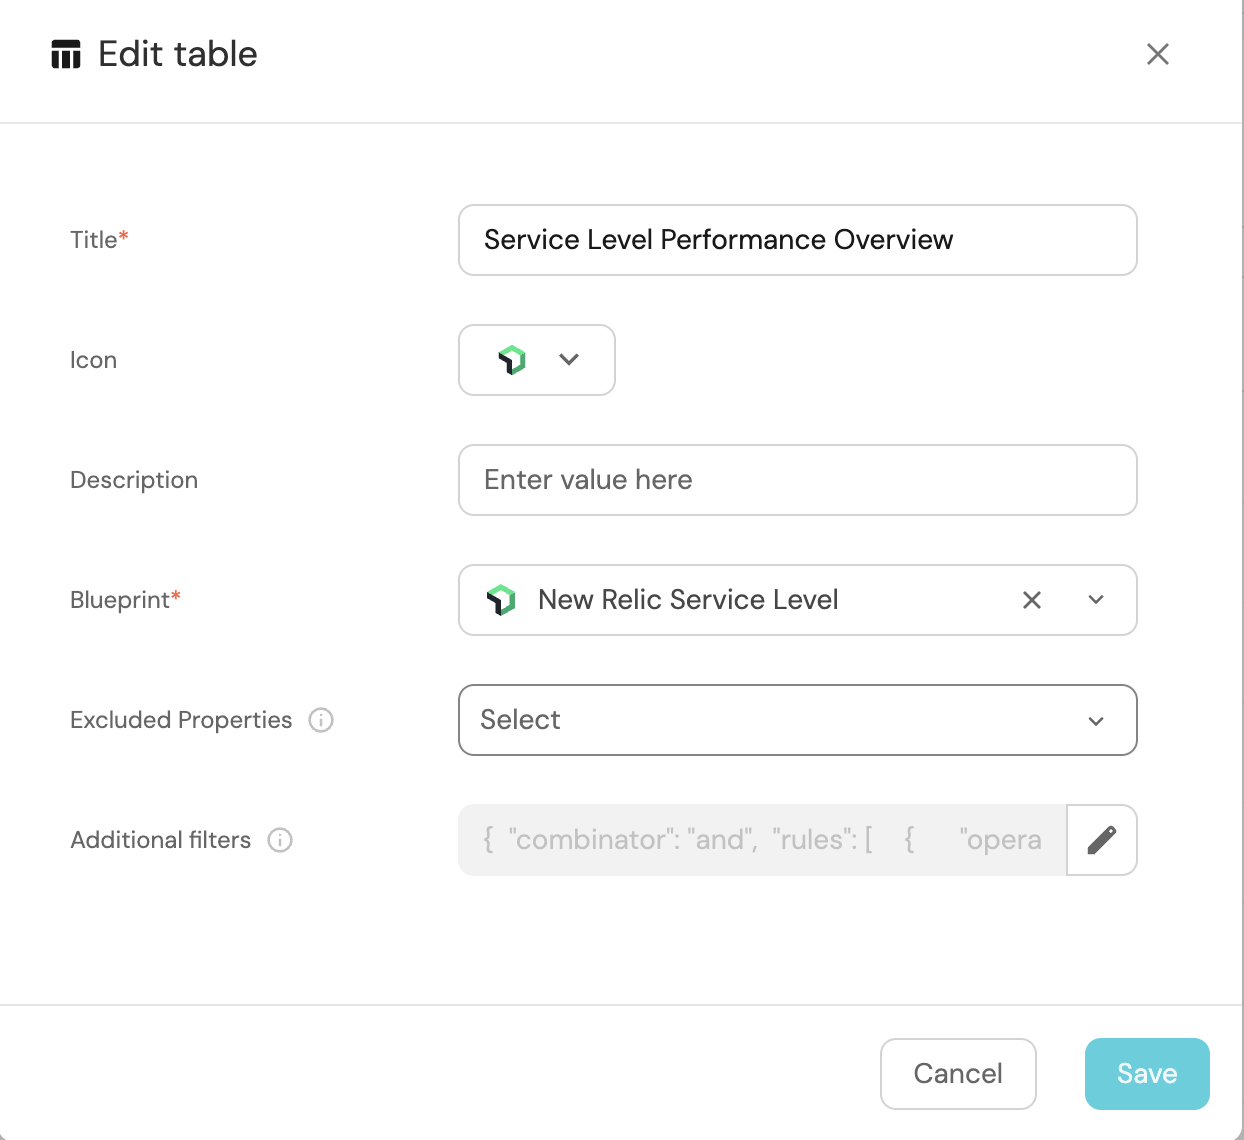
Task: Expand the Blueprint dropdown arrow
Action: click(1096, 600)
